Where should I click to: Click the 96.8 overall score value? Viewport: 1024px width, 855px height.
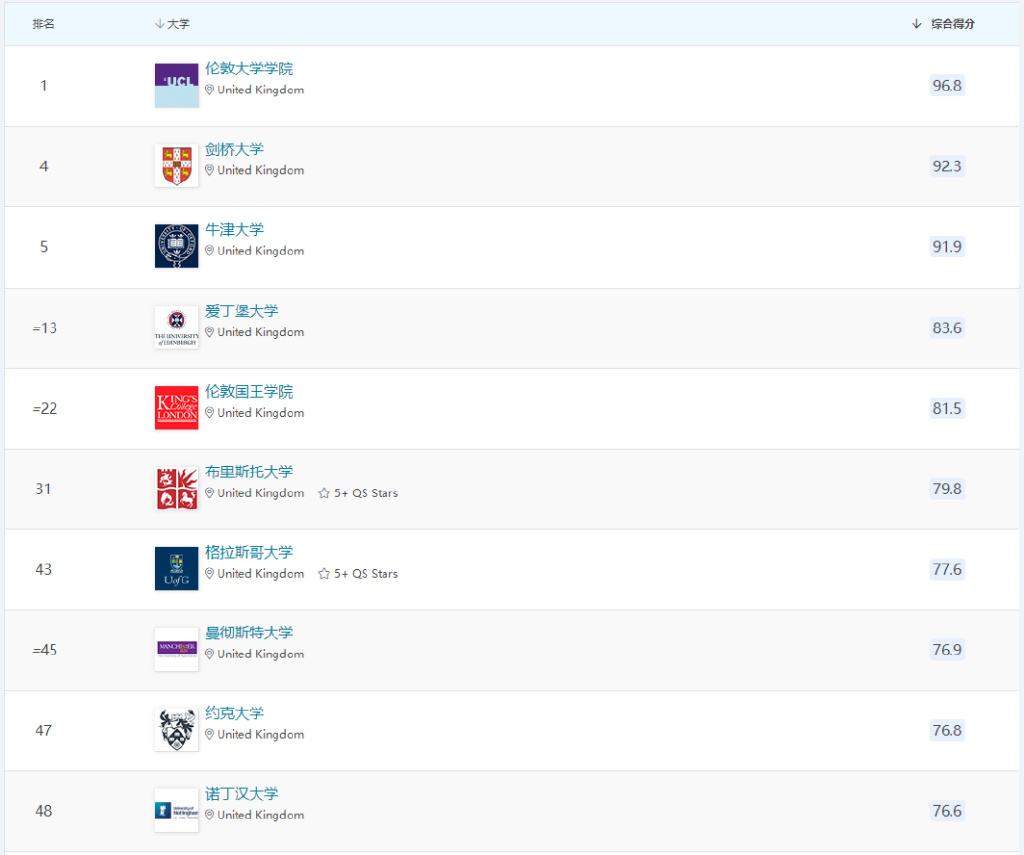click(x=946, y=86)
